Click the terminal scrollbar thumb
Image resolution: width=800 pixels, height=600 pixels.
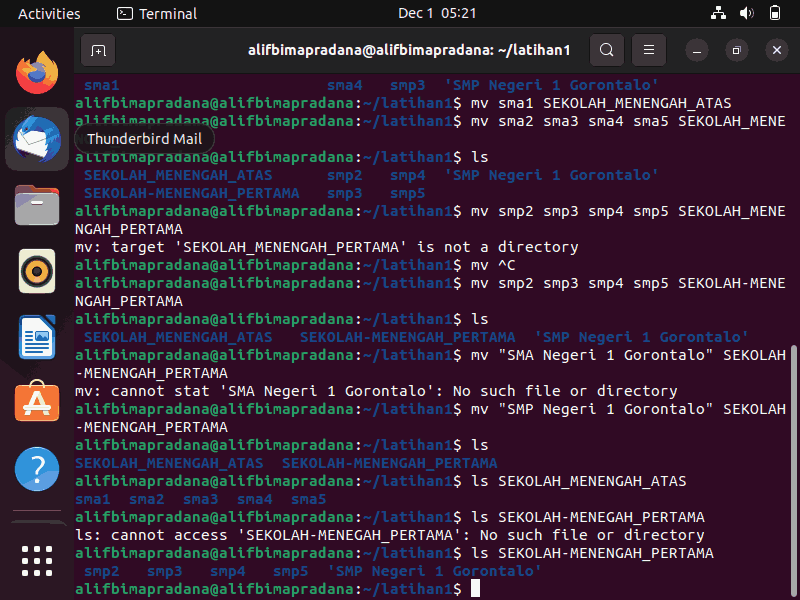click(793, 472)
